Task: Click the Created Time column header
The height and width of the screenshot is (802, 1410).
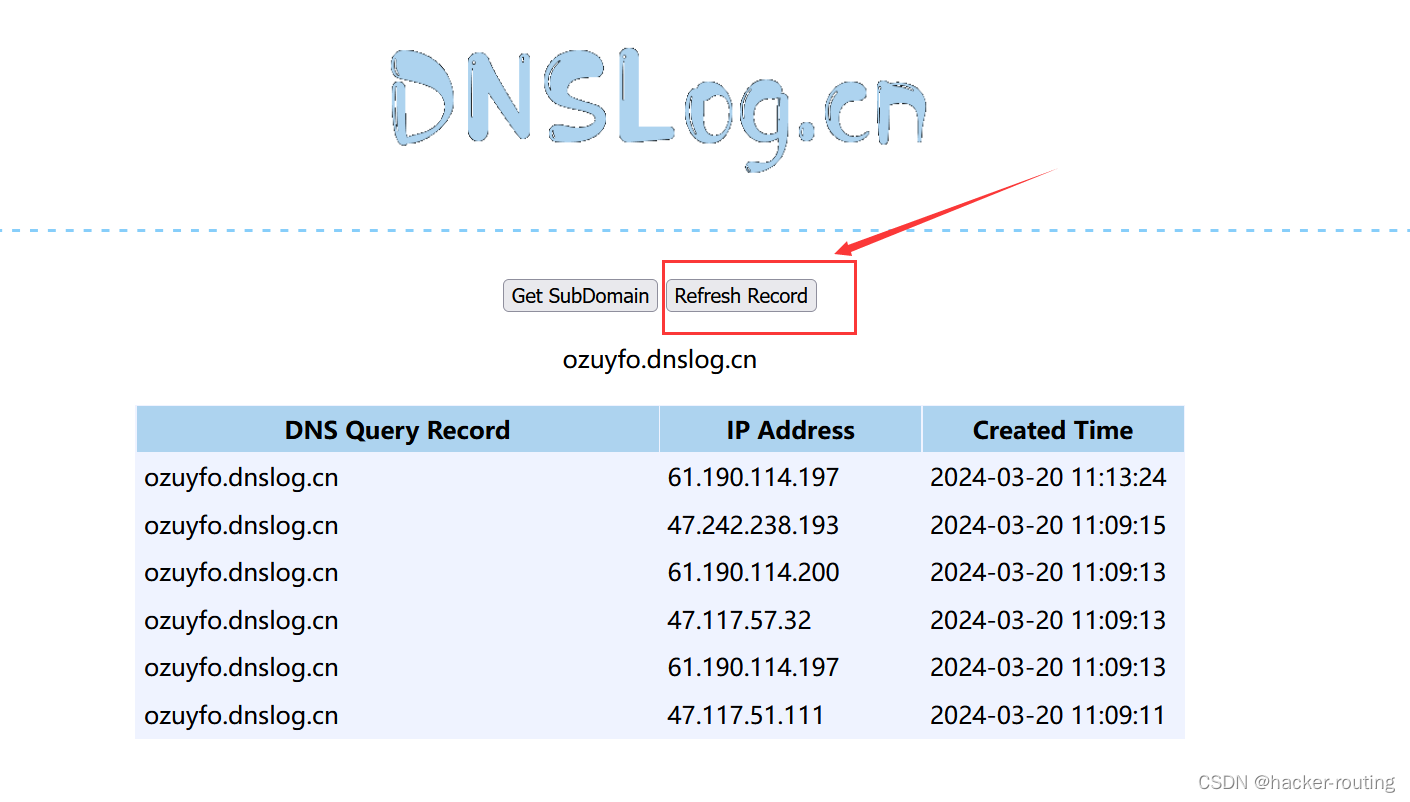Action: coord(1052,429)
